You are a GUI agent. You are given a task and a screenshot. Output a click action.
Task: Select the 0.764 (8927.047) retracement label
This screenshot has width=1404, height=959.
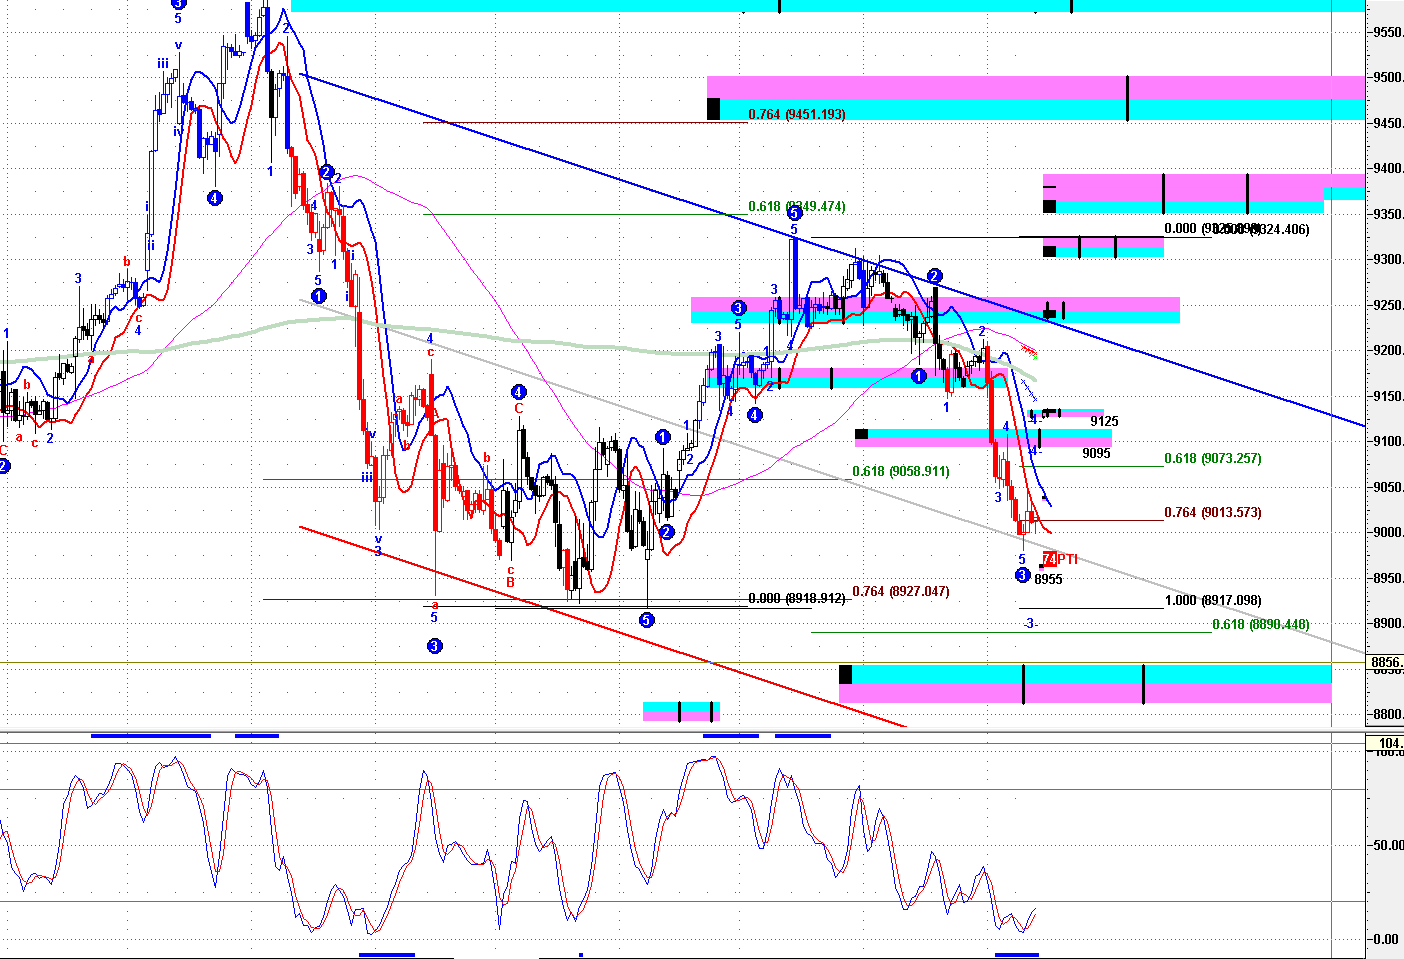(x=901, y=591)
